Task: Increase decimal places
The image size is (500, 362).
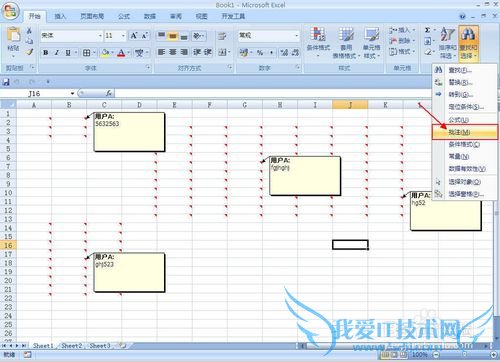Action: (284, 52)
